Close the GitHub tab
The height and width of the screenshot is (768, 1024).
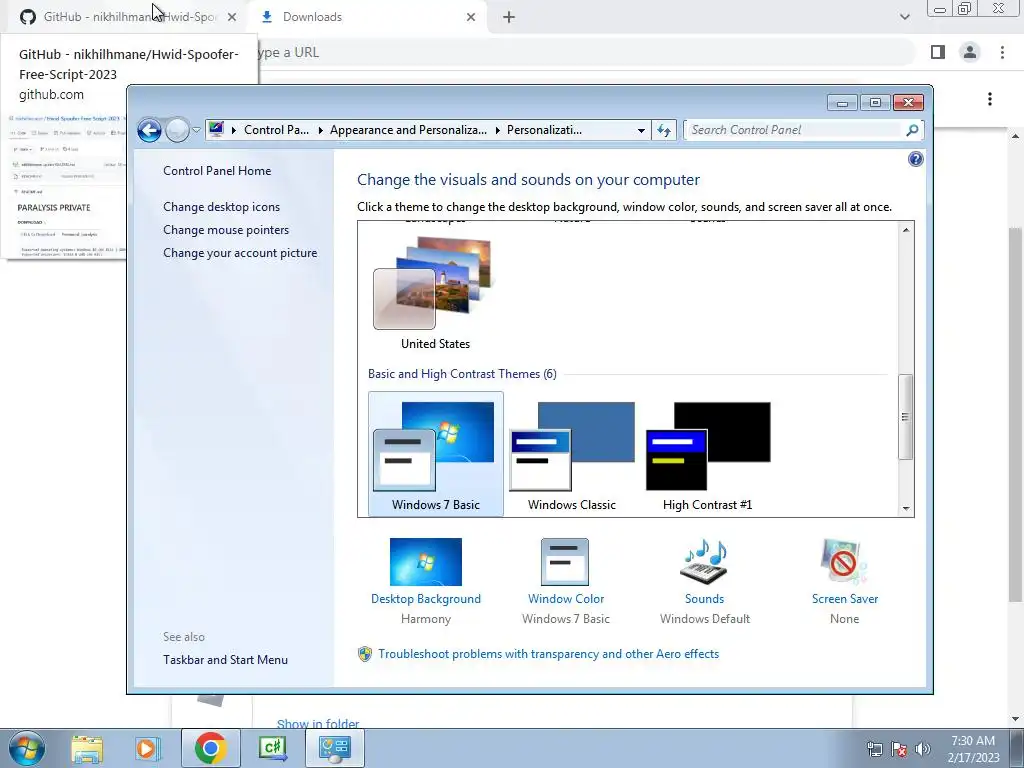[232, 18]
